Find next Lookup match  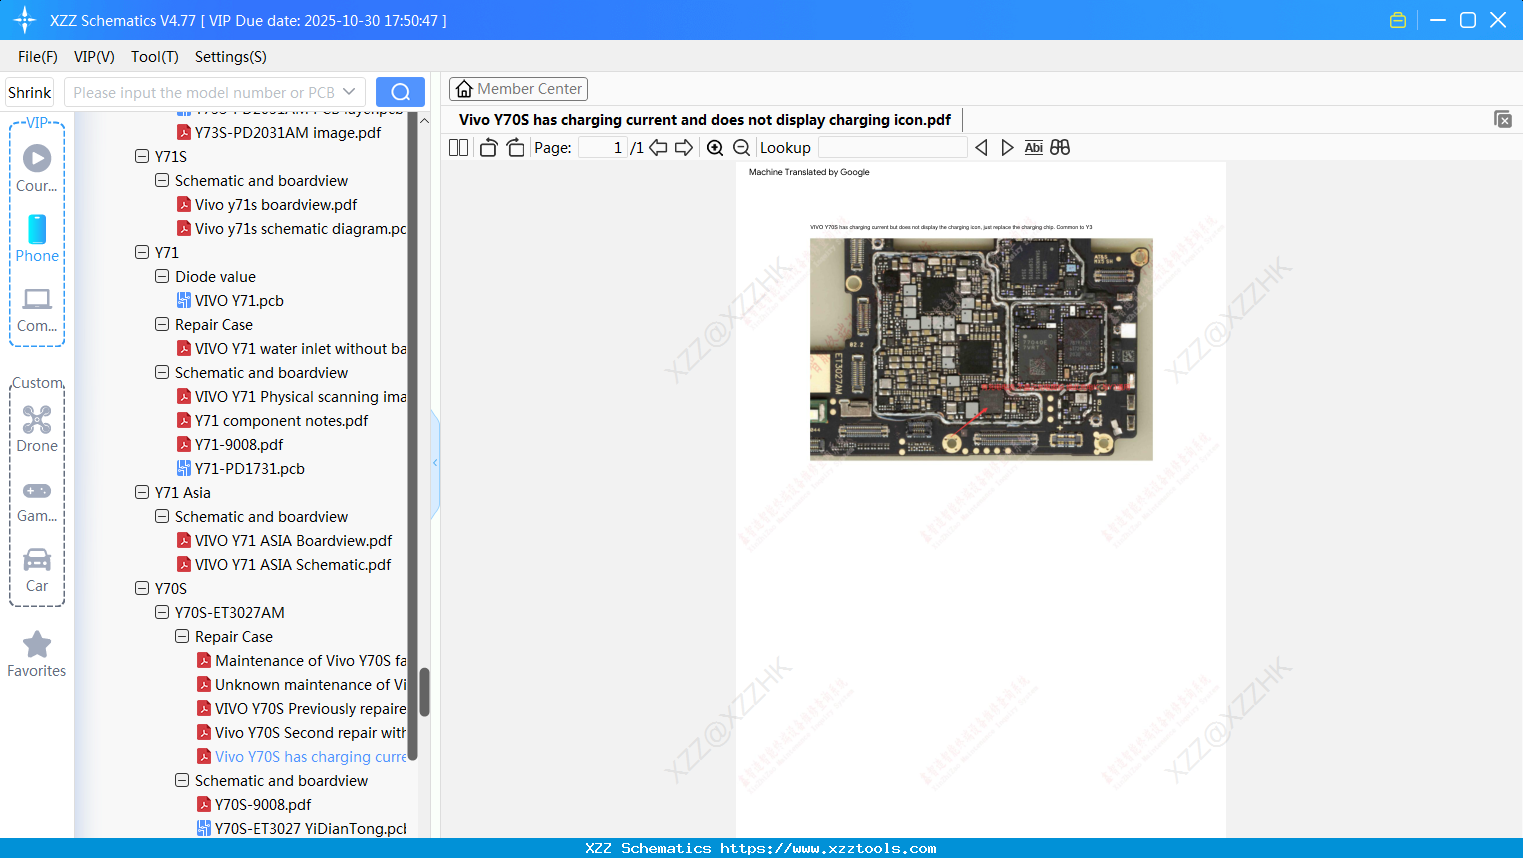pos(1007,148)
